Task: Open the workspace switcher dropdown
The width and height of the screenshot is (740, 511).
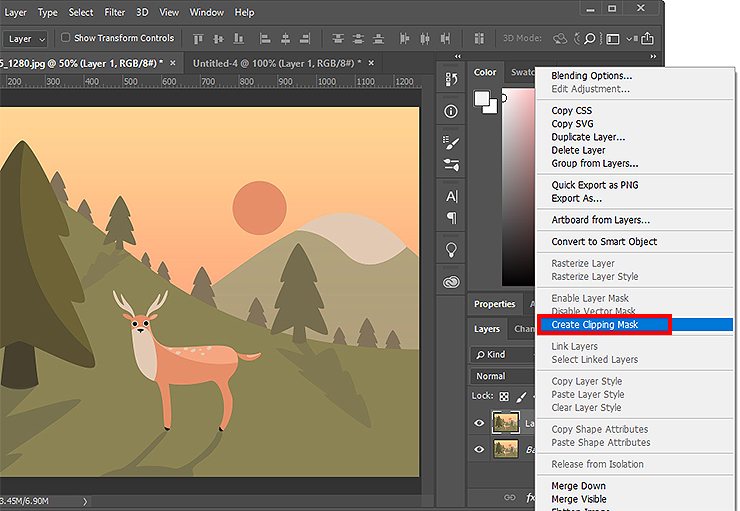Action: (618, 39)
